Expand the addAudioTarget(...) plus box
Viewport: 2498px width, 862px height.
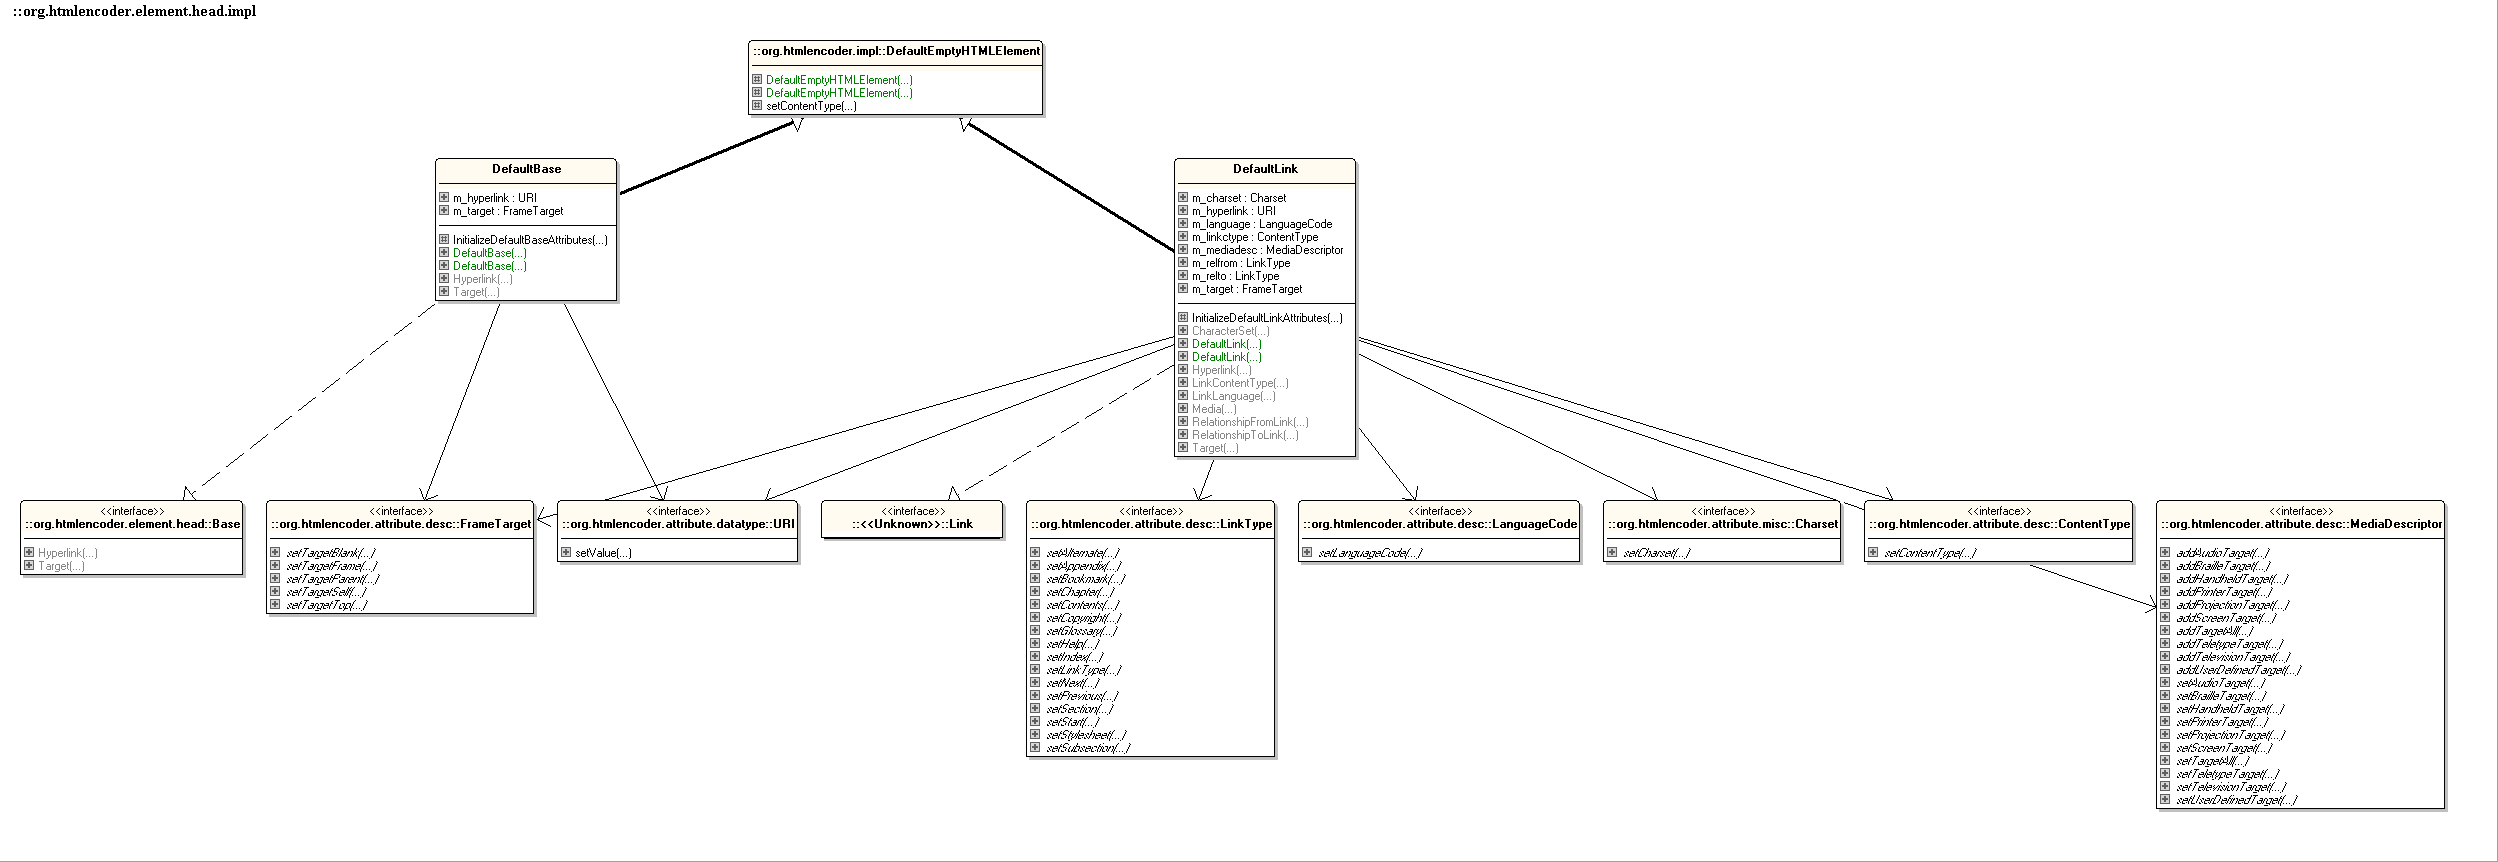click(2165, 553)
